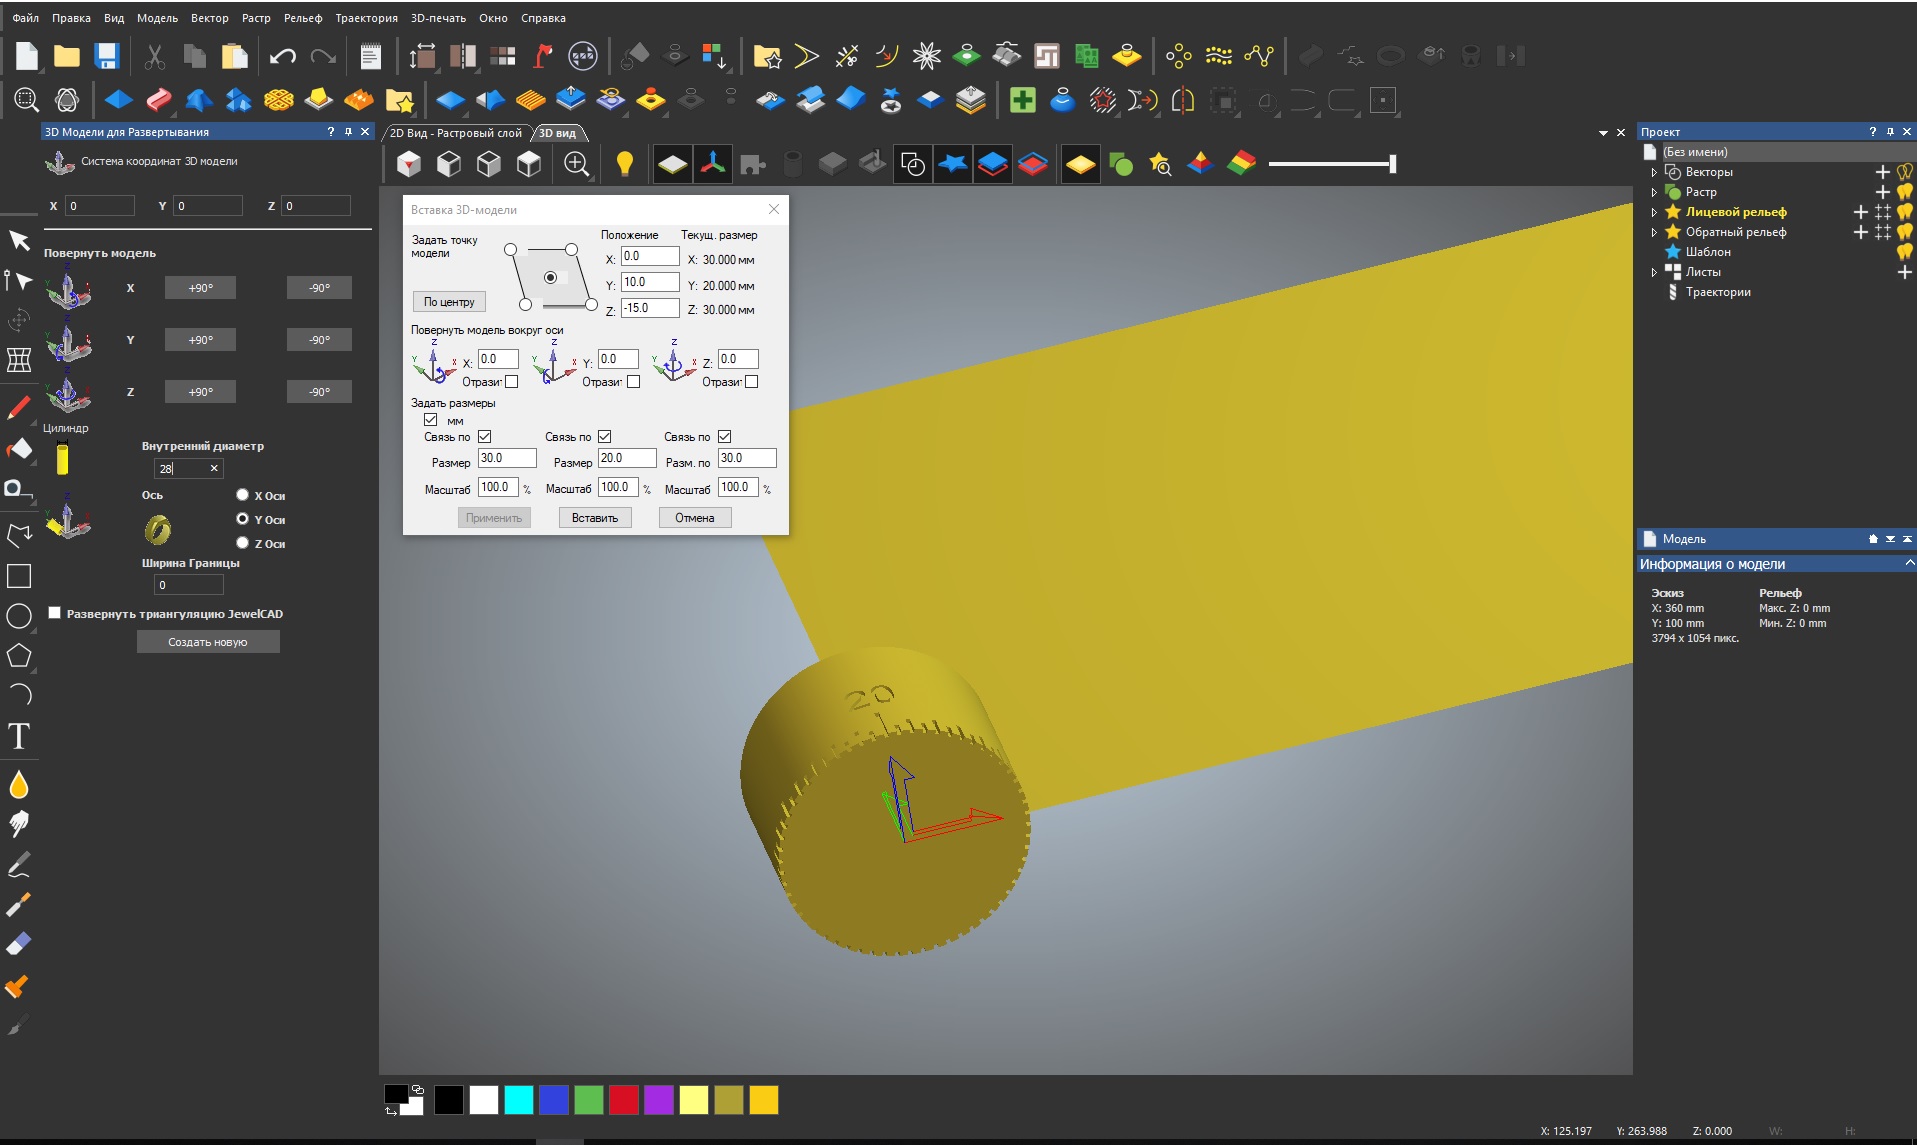Click the green plus icon in main toolbar
1917x1145 pixels.
coord(1022,100)
